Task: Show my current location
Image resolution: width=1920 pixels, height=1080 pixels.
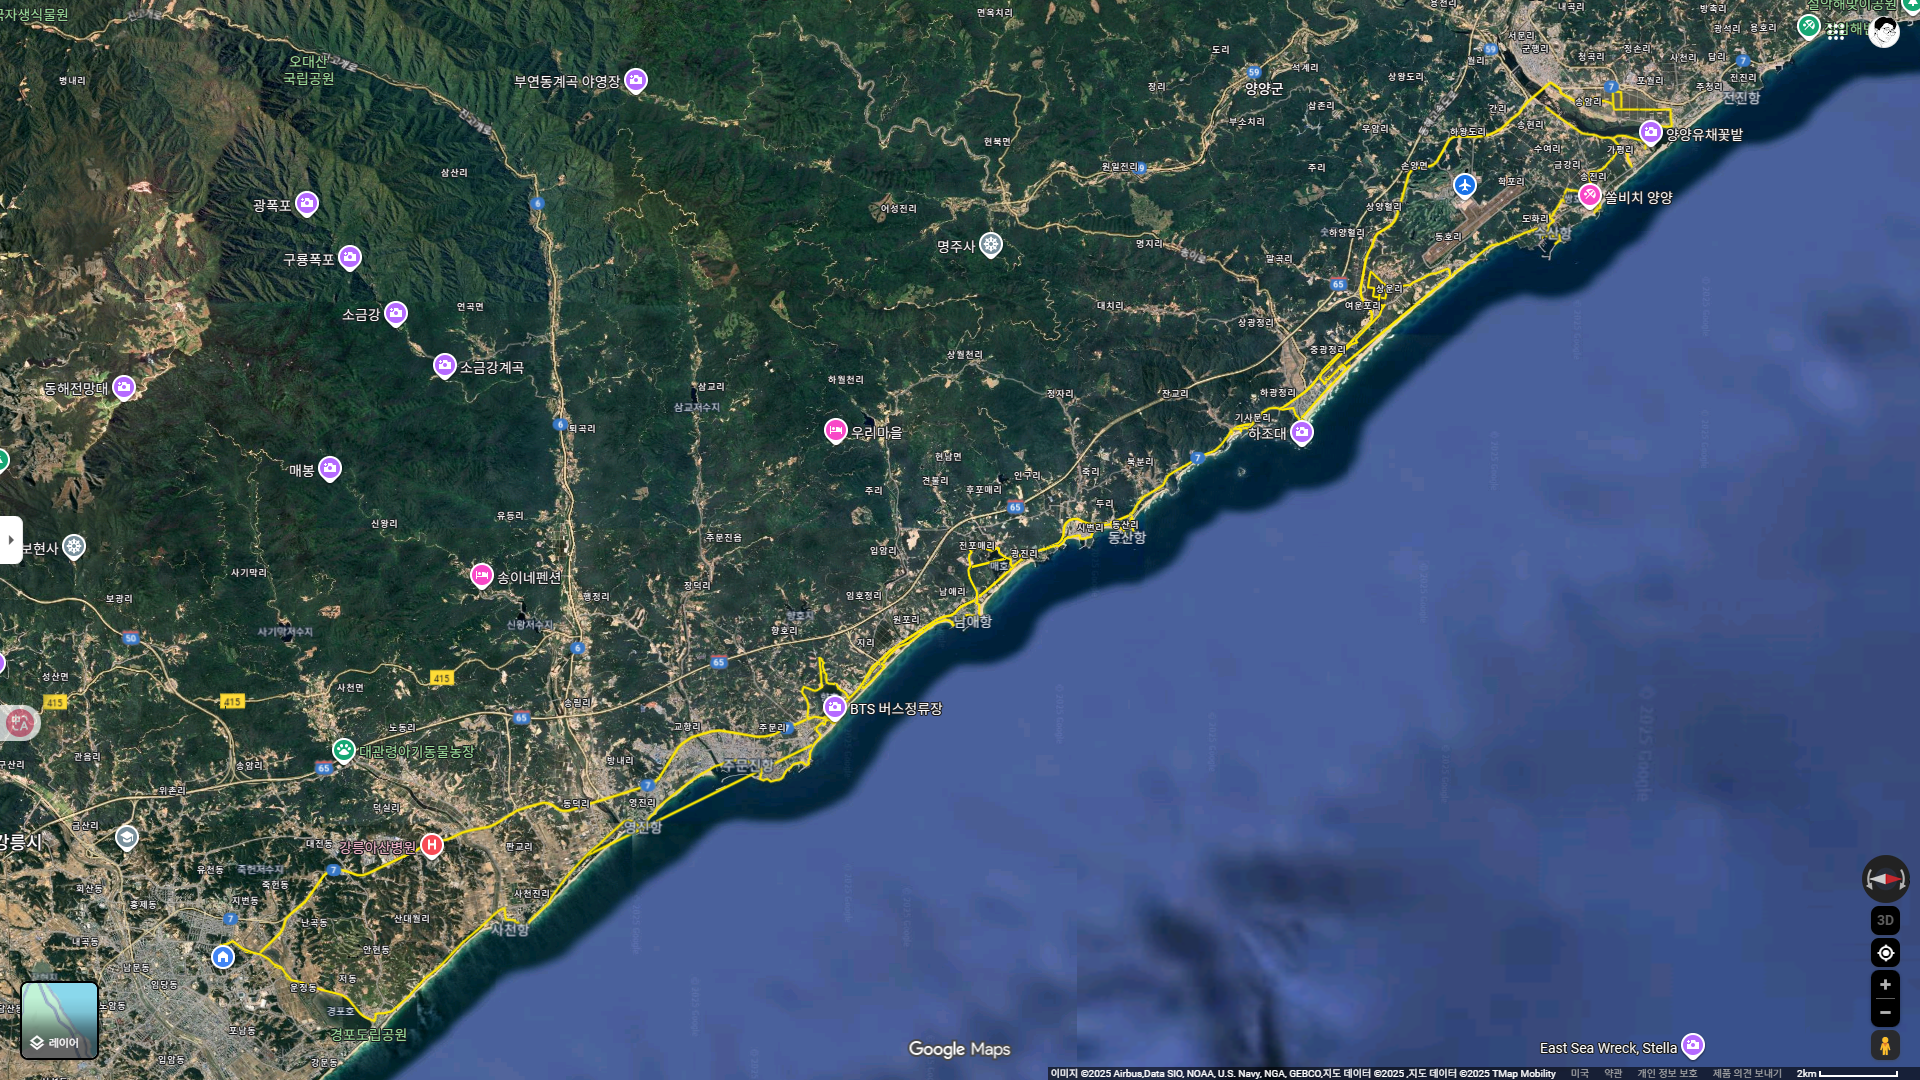Action: [1885, 953]
